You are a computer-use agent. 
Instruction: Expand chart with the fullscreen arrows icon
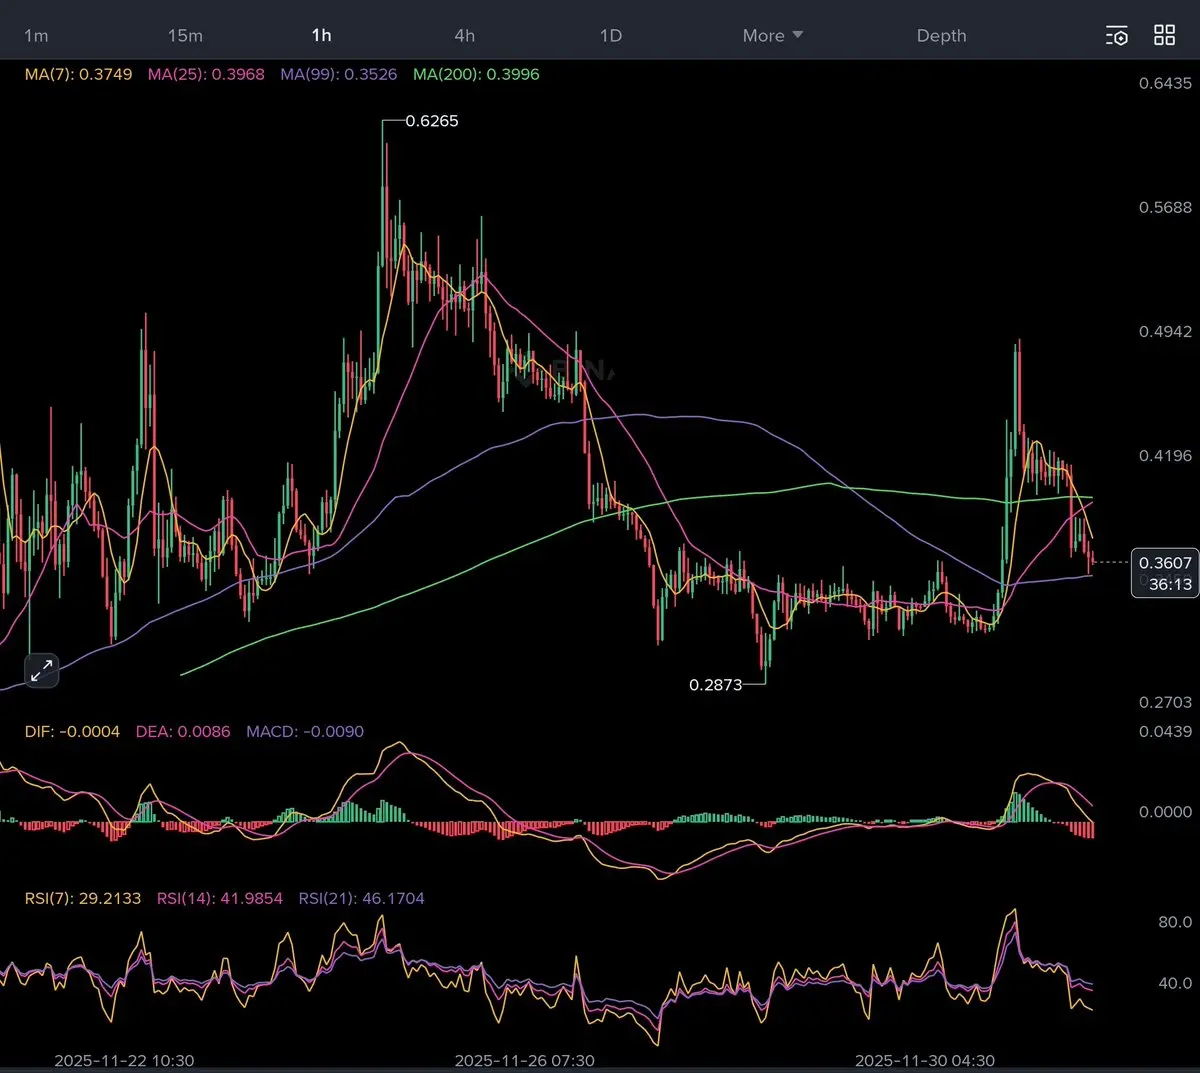(41, 671)
